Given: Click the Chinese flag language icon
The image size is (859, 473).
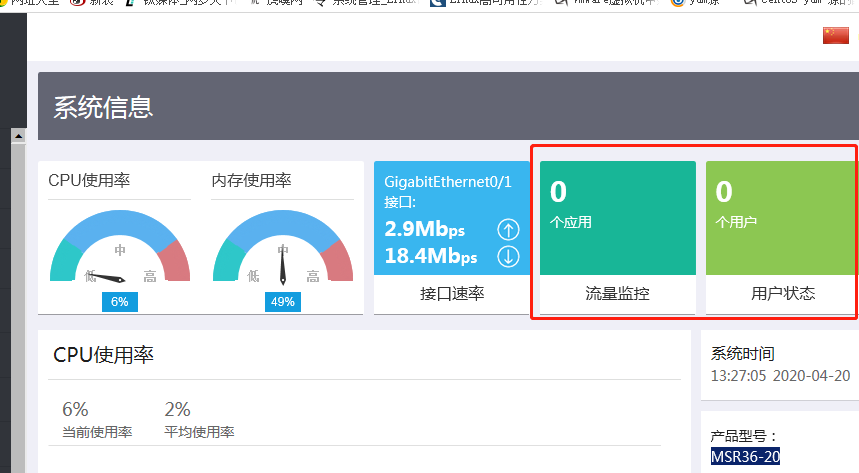Looking at the screenshot, I should 835,36.
